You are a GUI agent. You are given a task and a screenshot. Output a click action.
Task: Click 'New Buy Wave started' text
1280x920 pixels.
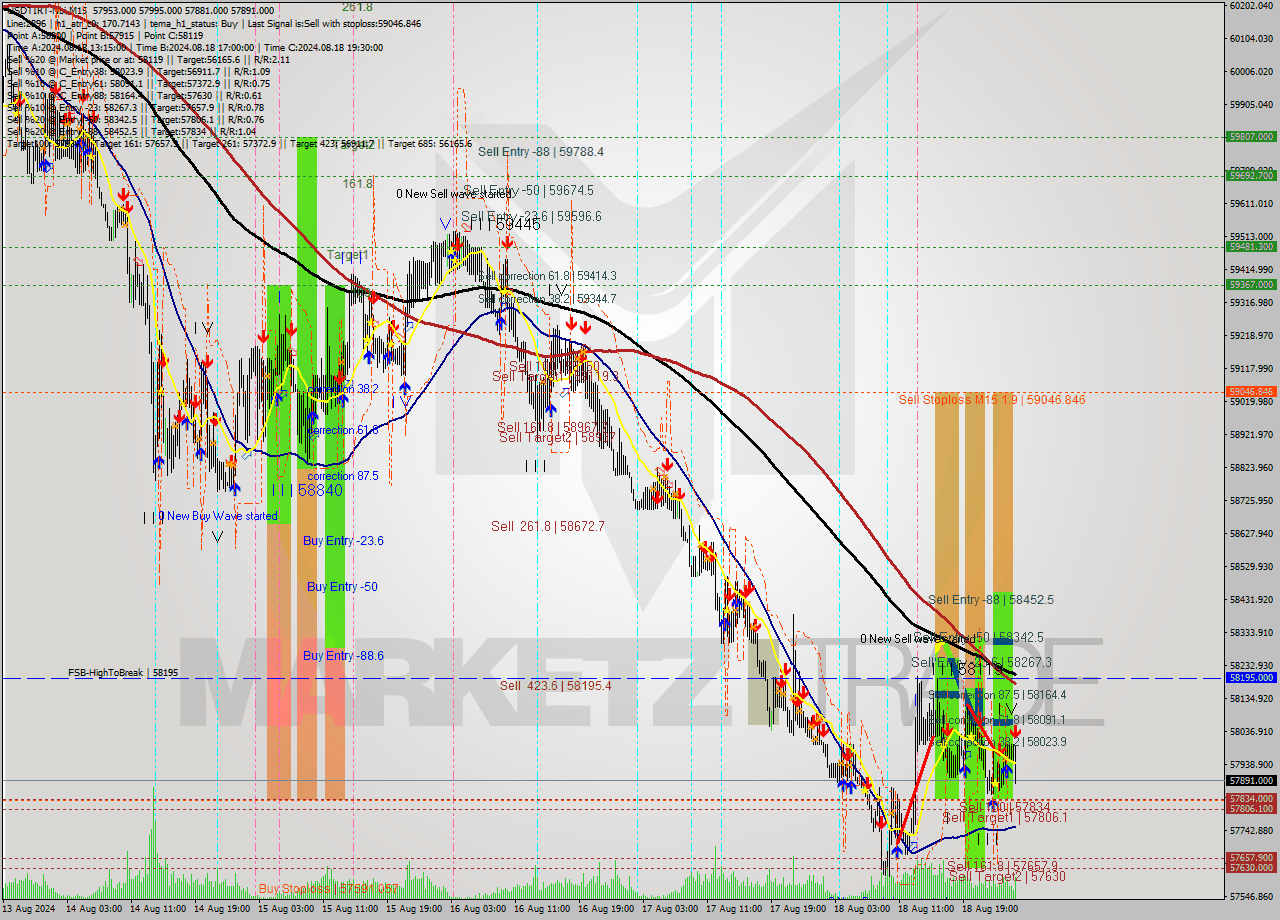coord(222,516)
